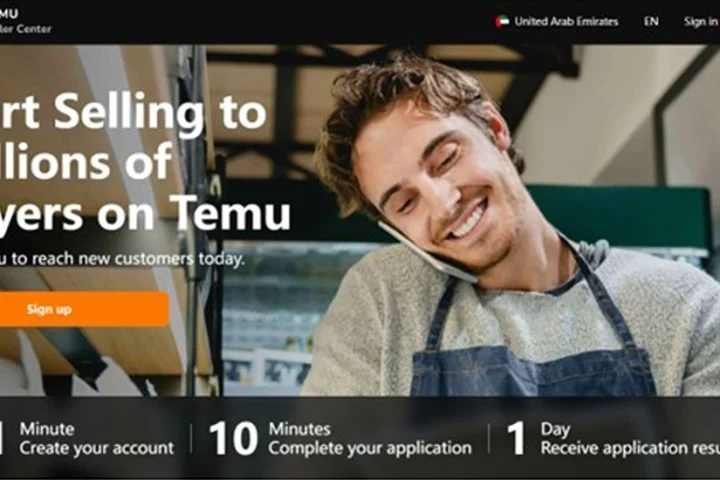Open the Sign in link
Viewport: 720px width, 480px height.
tap(701, 22)
